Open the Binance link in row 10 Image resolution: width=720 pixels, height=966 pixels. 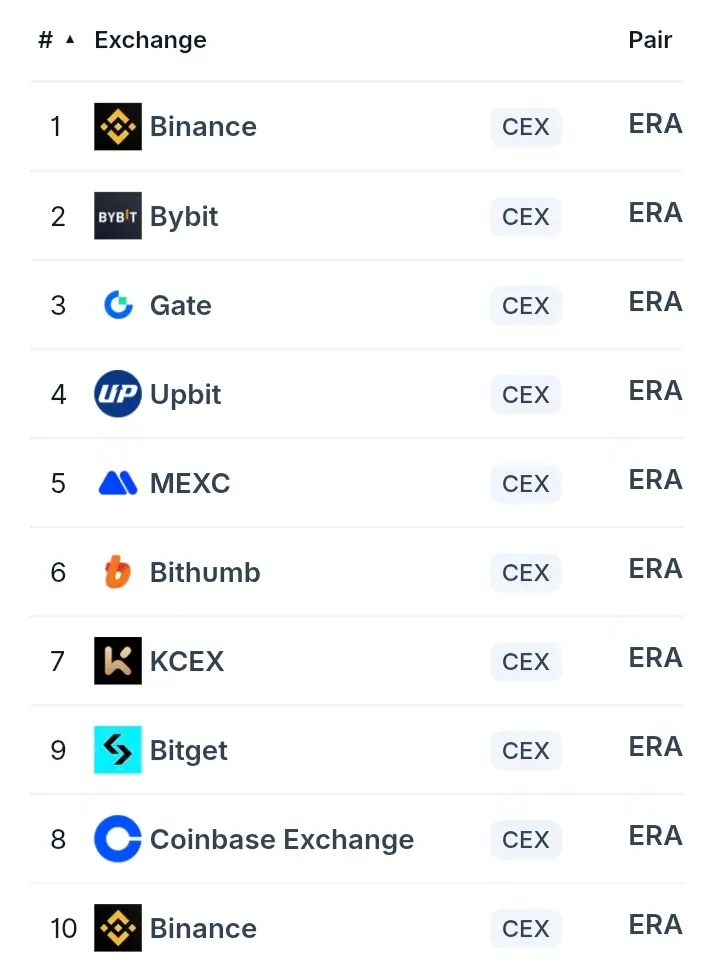pos(203,928)
